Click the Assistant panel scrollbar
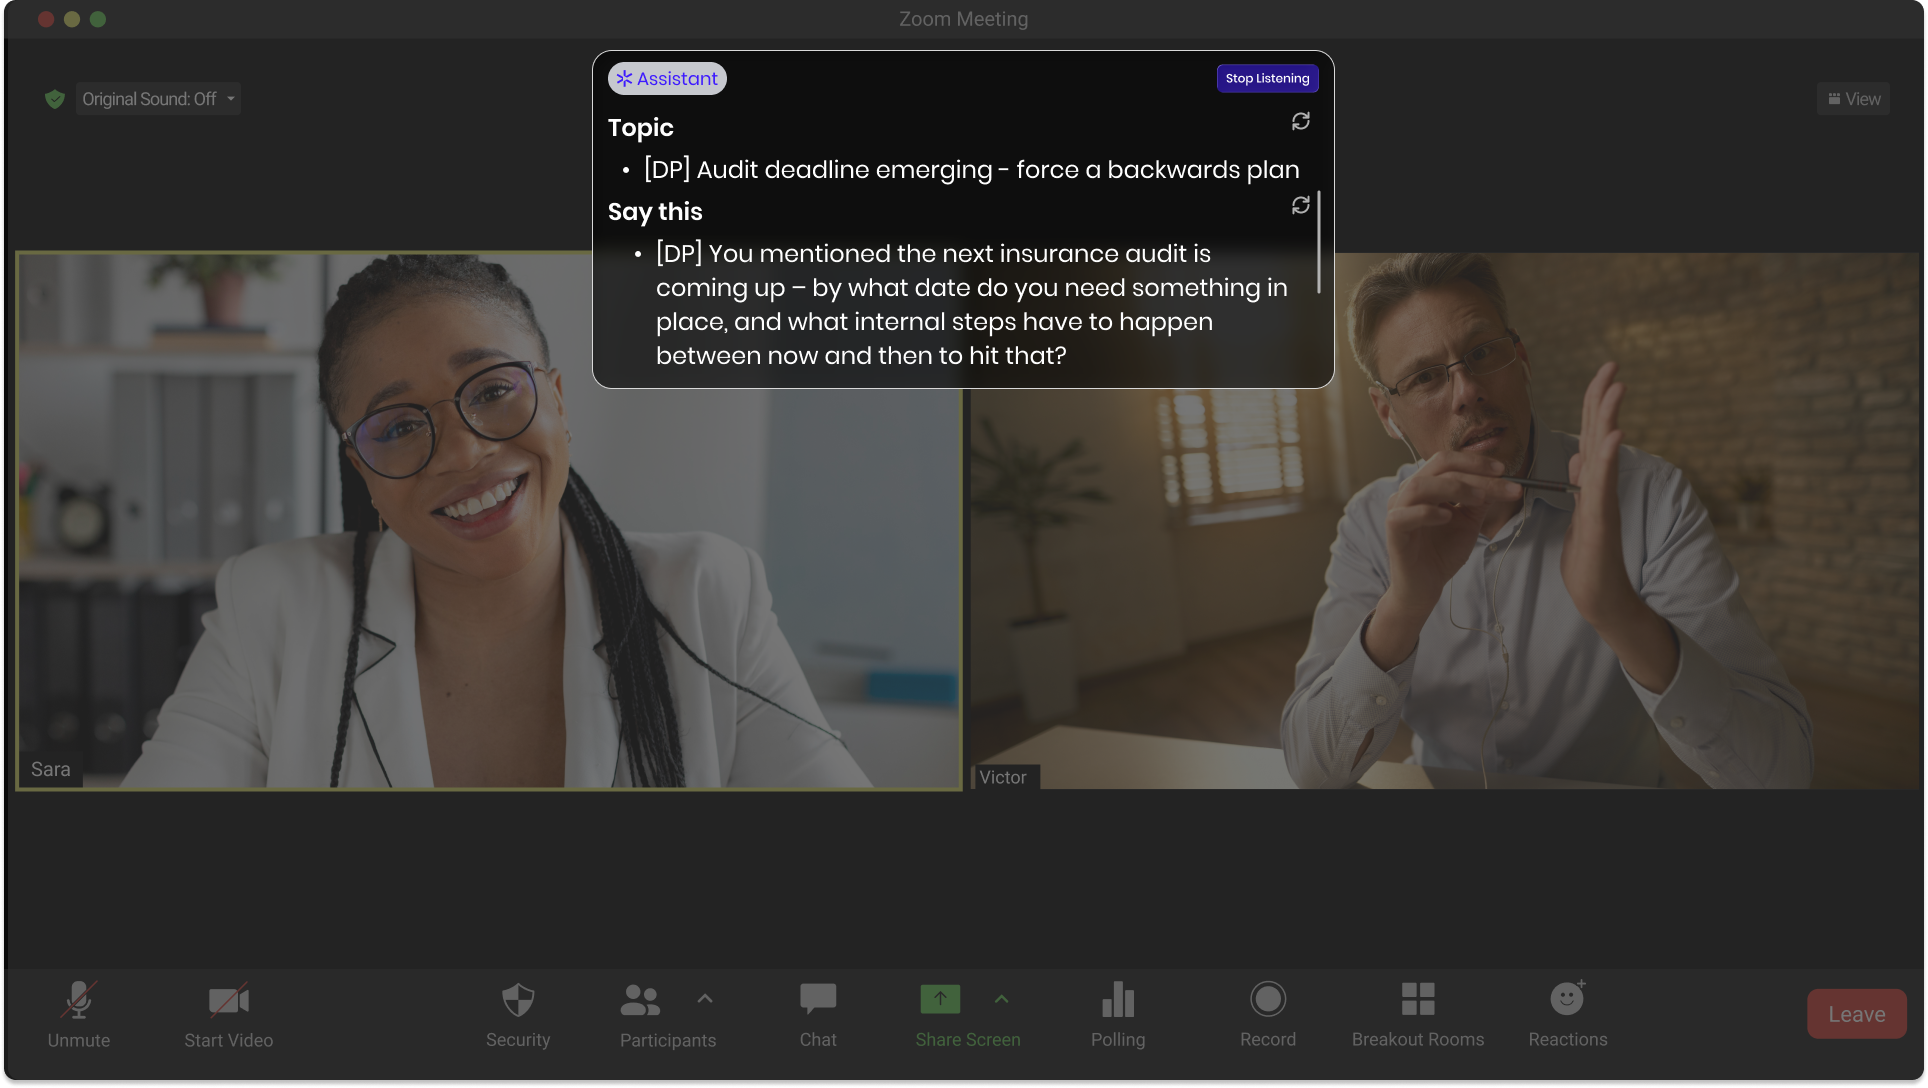Image resolution: width=1928 pixels, height=1088 pixels. [1319, 243]
